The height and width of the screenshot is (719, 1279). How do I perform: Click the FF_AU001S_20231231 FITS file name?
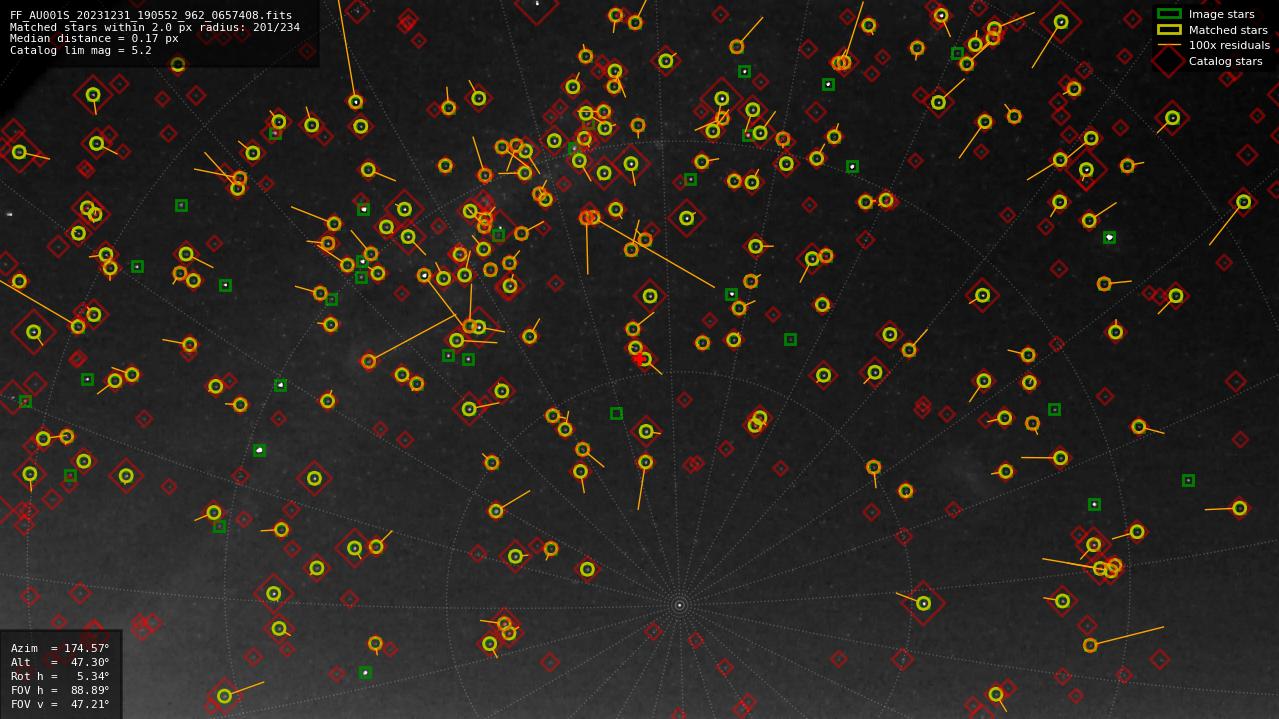pos(151,15)
